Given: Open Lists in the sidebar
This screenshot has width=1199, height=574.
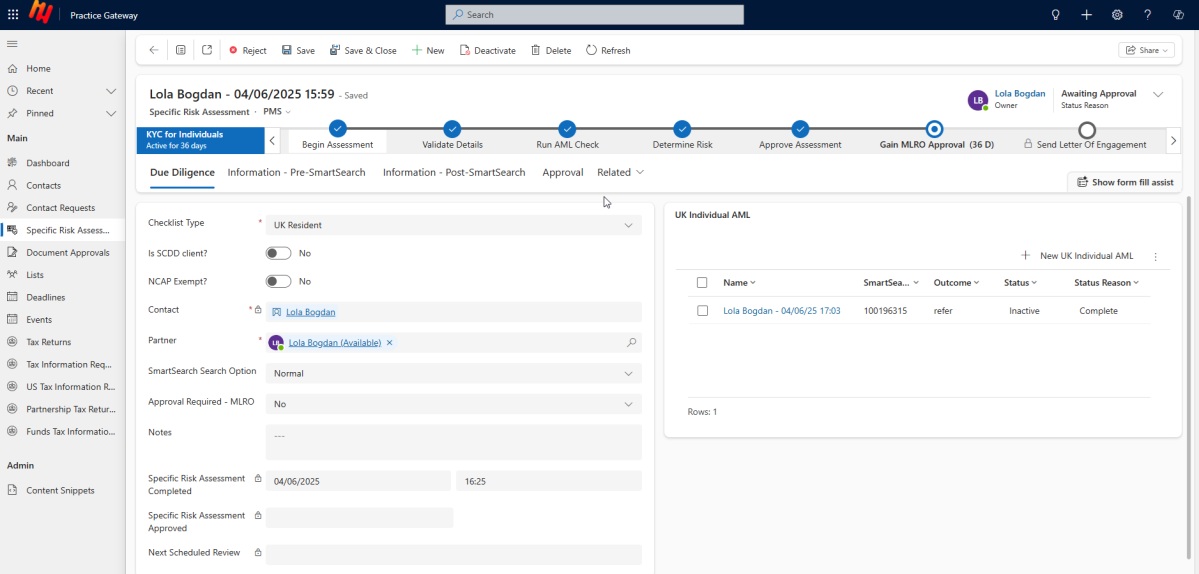Looking at the screenshot, I should [34, 275].
